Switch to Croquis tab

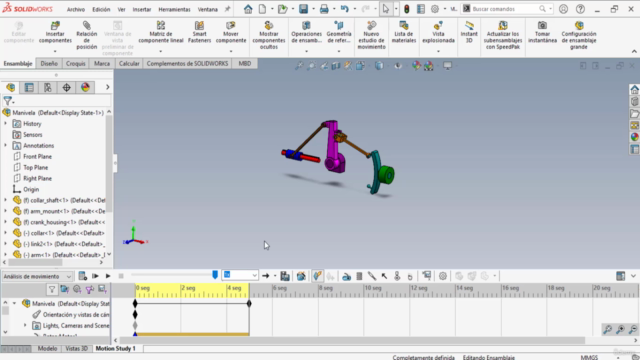[x=76, y=63]
